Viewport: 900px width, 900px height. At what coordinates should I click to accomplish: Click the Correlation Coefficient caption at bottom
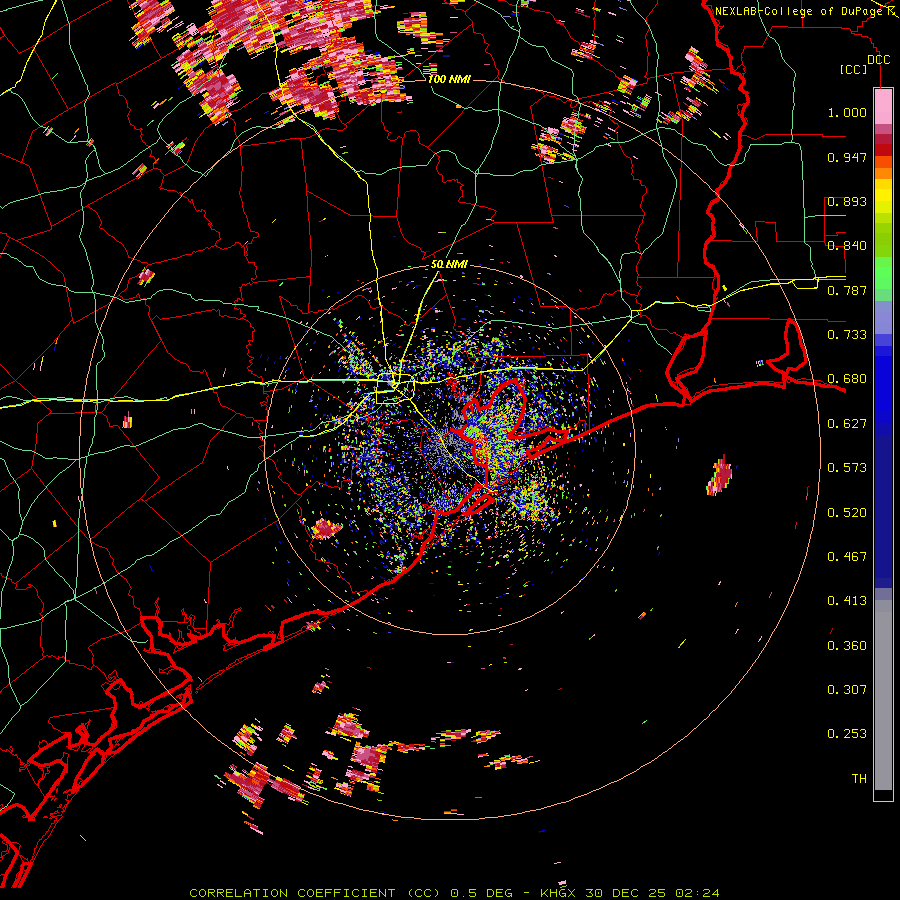(x=454, y=893)
